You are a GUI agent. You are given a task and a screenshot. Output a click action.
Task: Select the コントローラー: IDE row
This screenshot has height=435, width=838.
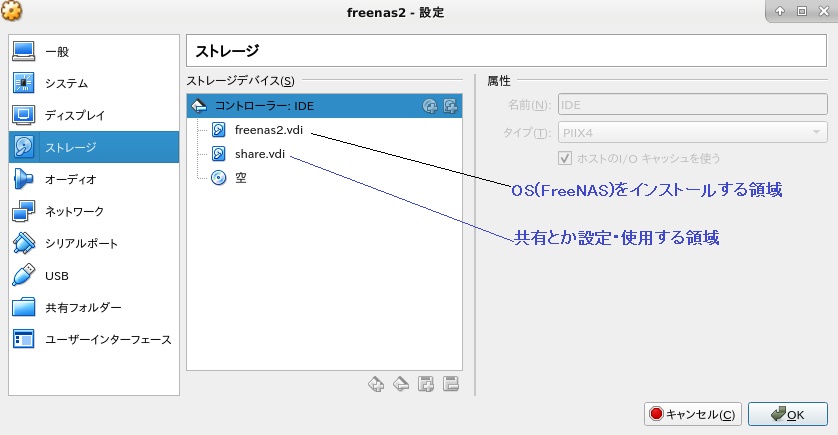(x=324, y=106)
